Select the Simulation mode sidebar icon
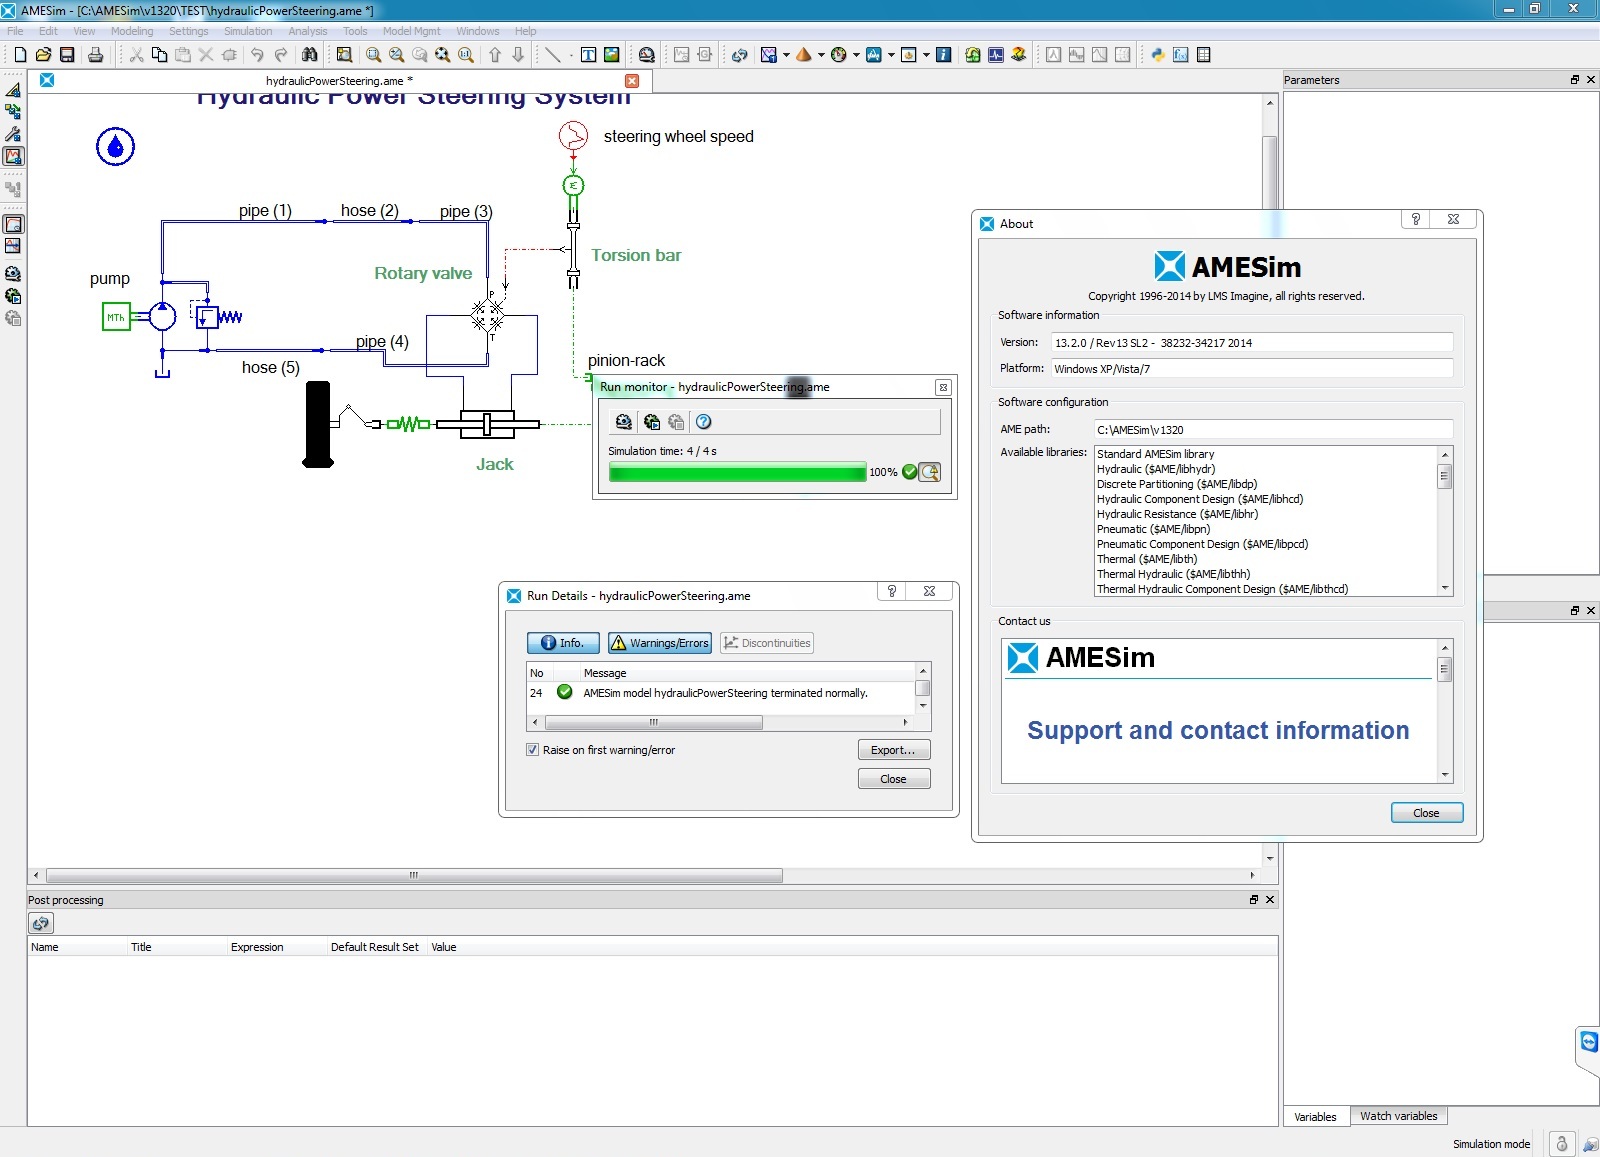 pyautogui.click(x=13, y=156)
